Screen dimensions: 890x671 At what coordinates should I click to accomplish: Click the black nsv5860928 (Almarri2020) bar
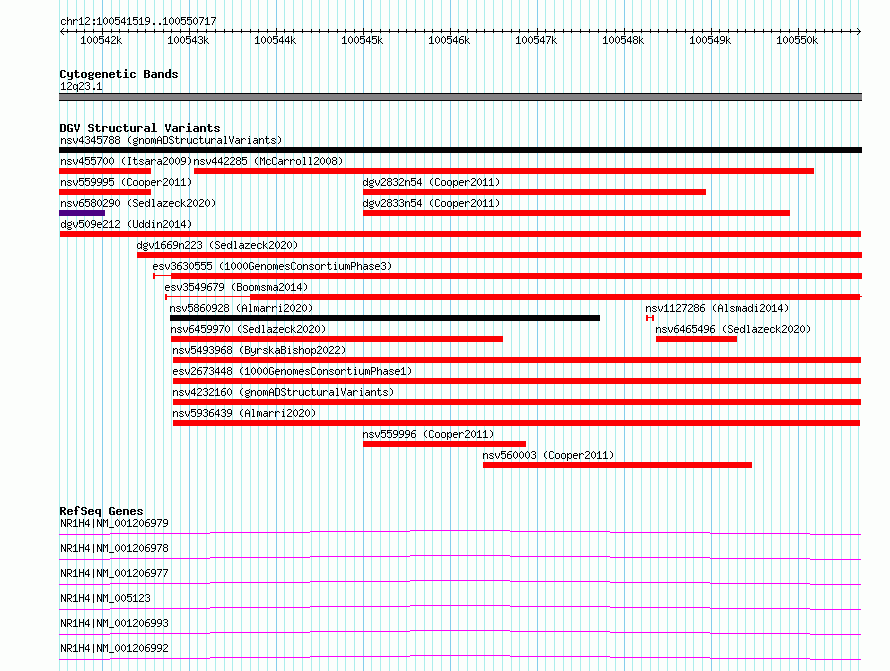[x=385, y=318]
